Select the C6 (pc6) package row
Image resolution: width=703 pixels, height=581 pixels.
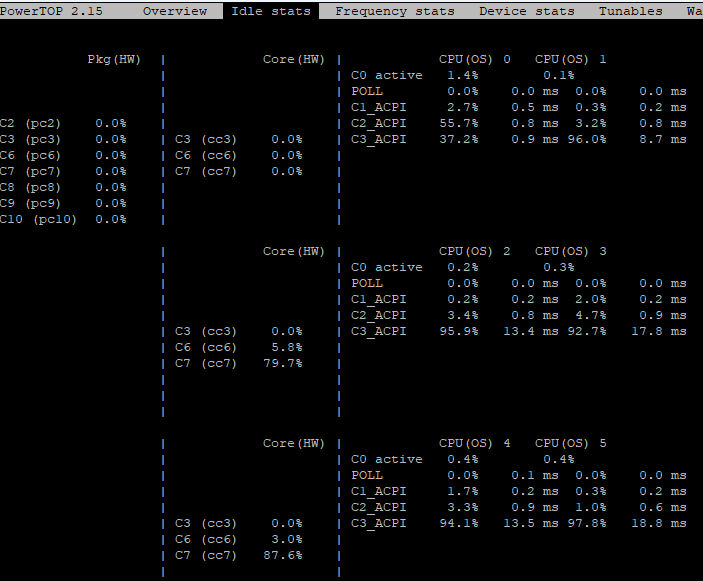click(x=63, y=156)
